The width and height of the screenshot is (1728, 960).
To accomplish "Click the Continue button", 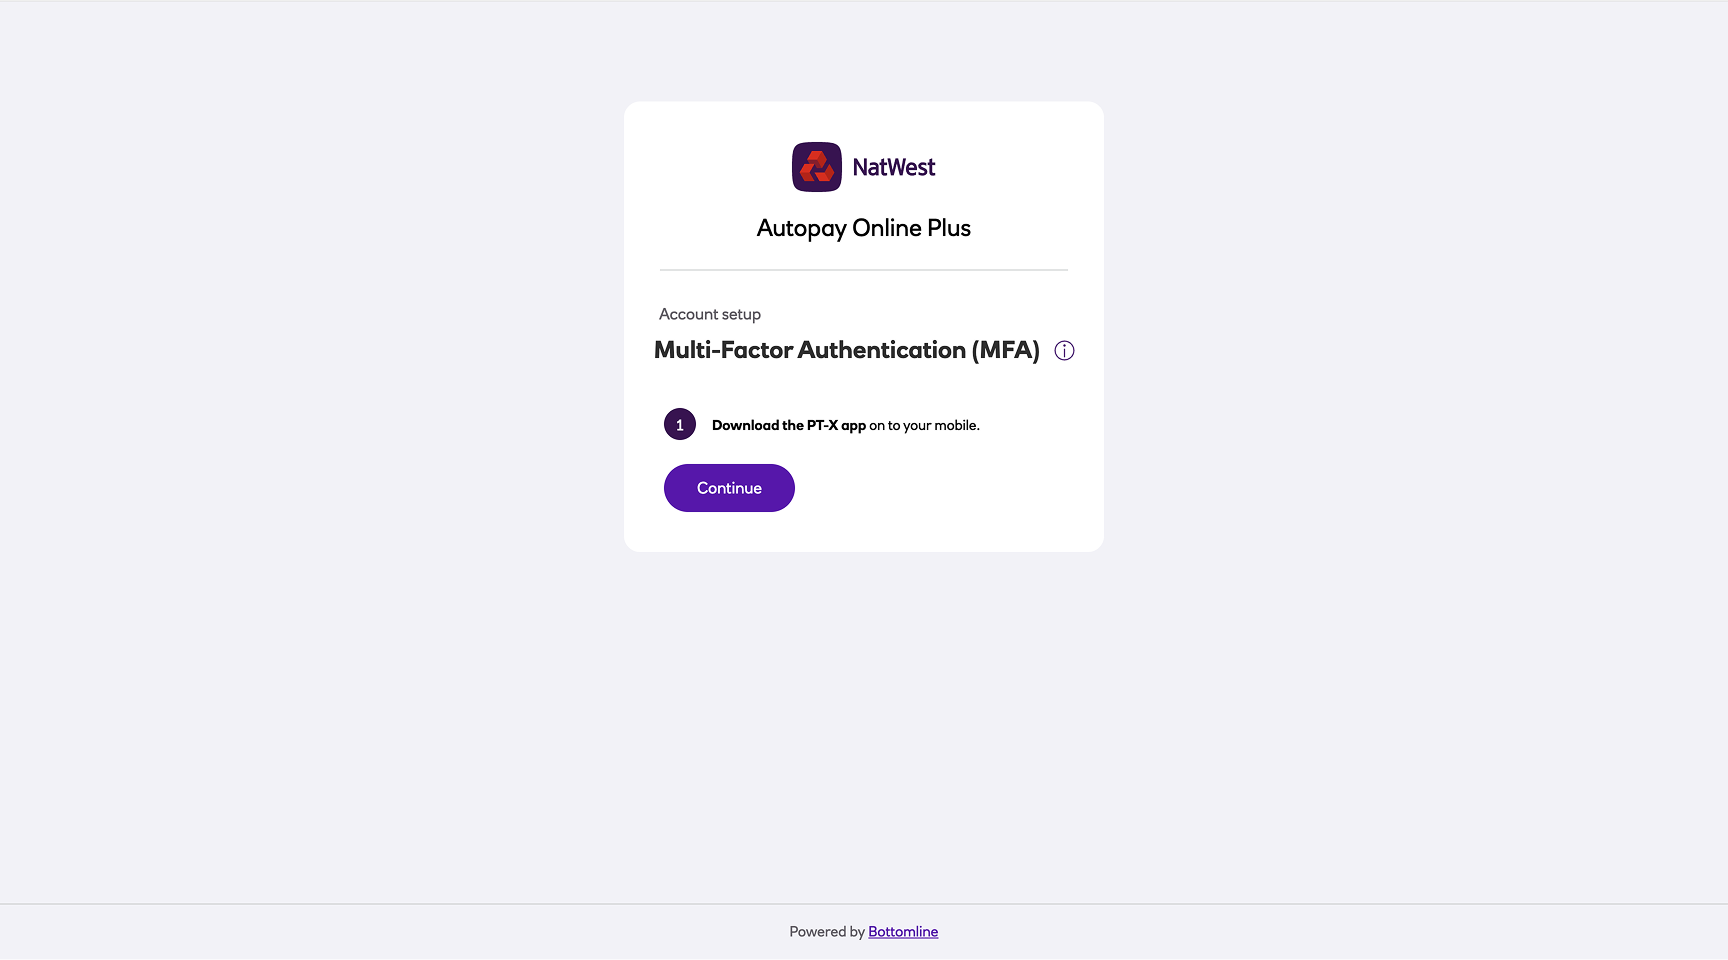I will pos(729,488).
